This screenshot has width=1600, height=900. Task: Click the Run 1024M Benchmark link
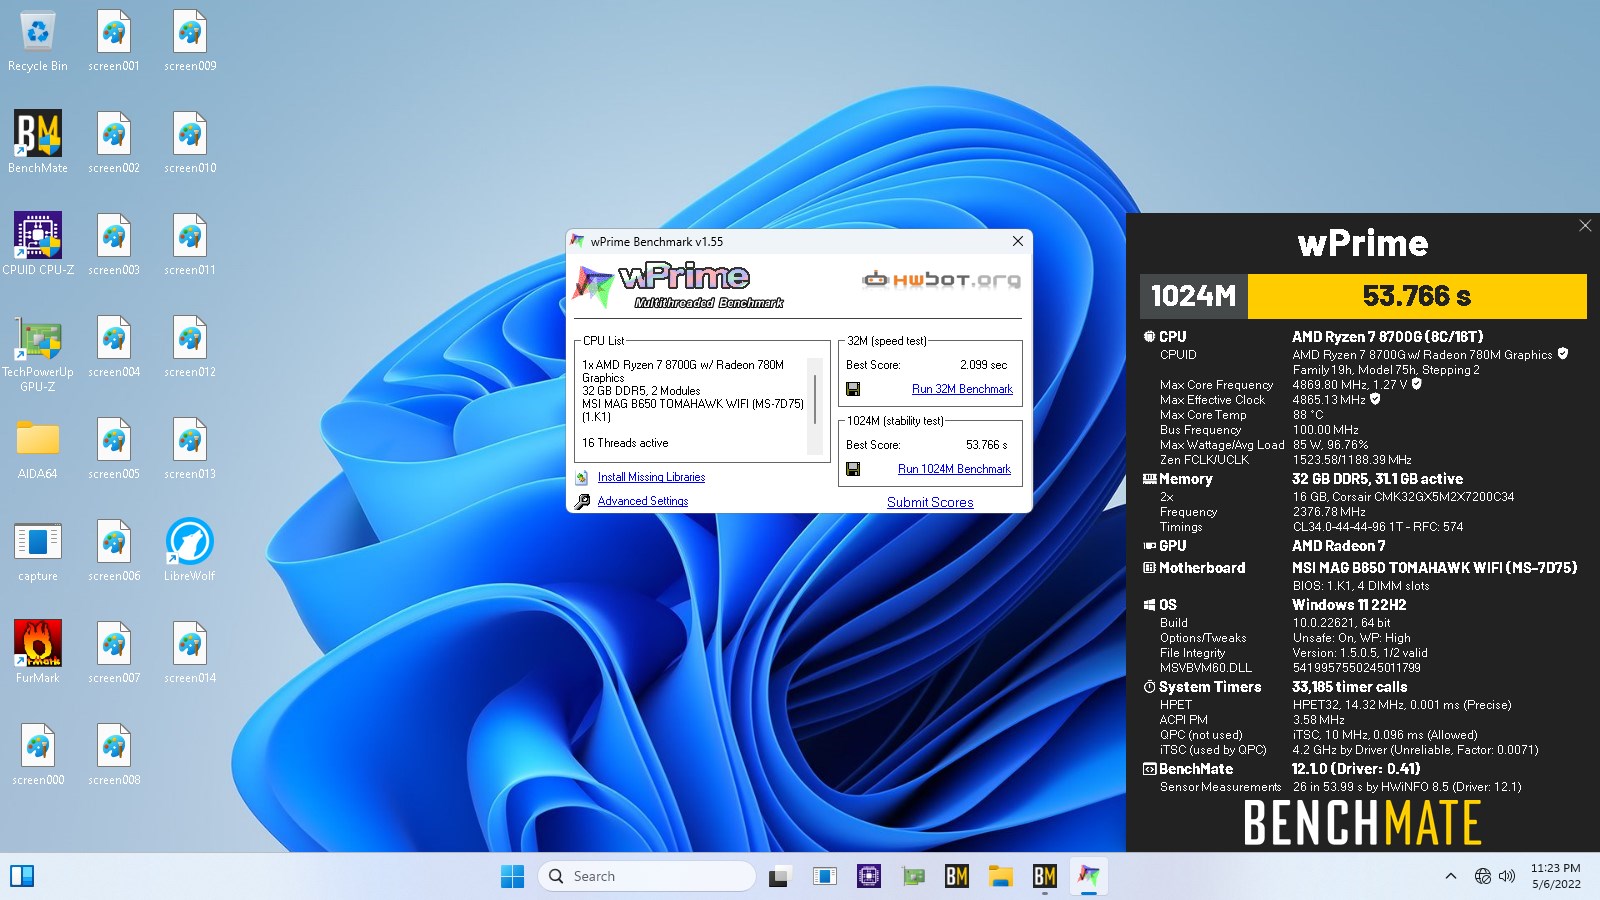[954, 469]
